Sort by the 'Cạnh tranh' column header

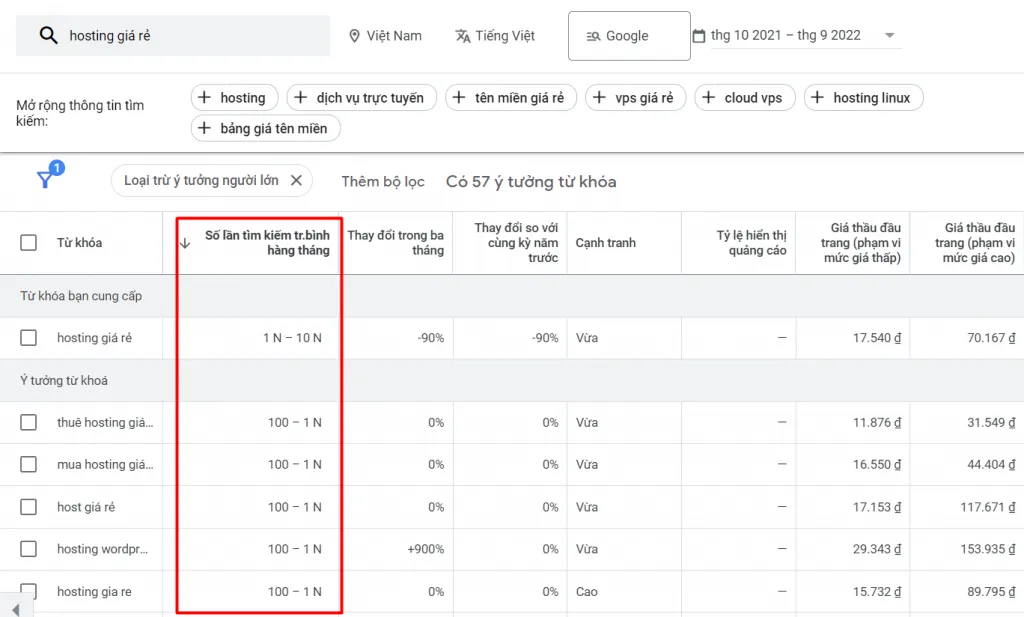click(x=605, y=243)
